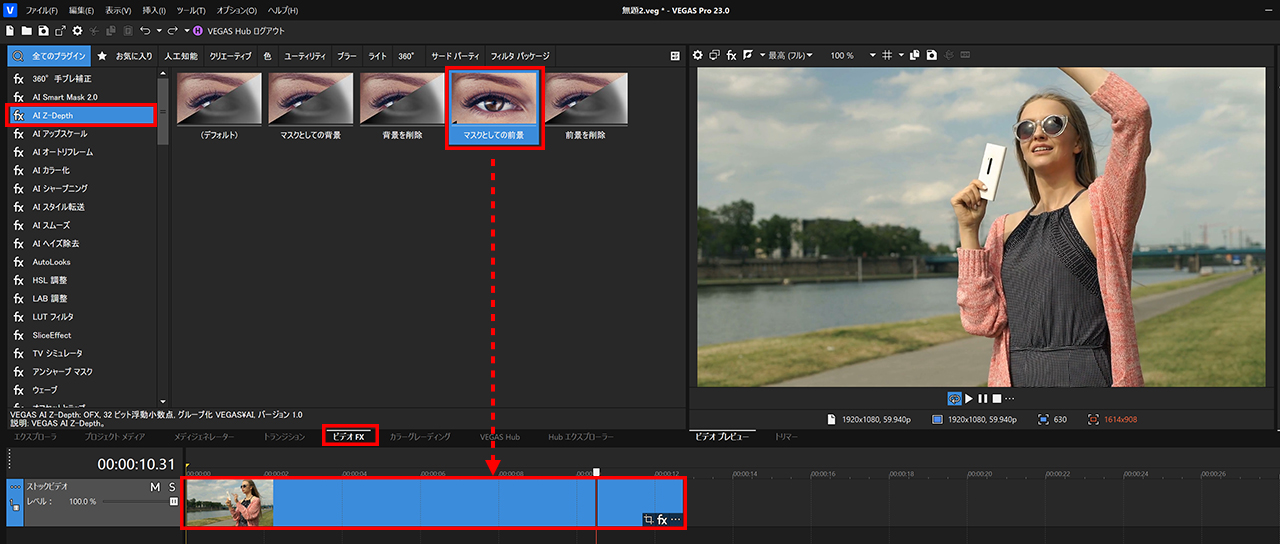This screenshot has height=544, width=1280.
Task: Save preview snapshot to file icon
Action: click(x=931, y=55)
